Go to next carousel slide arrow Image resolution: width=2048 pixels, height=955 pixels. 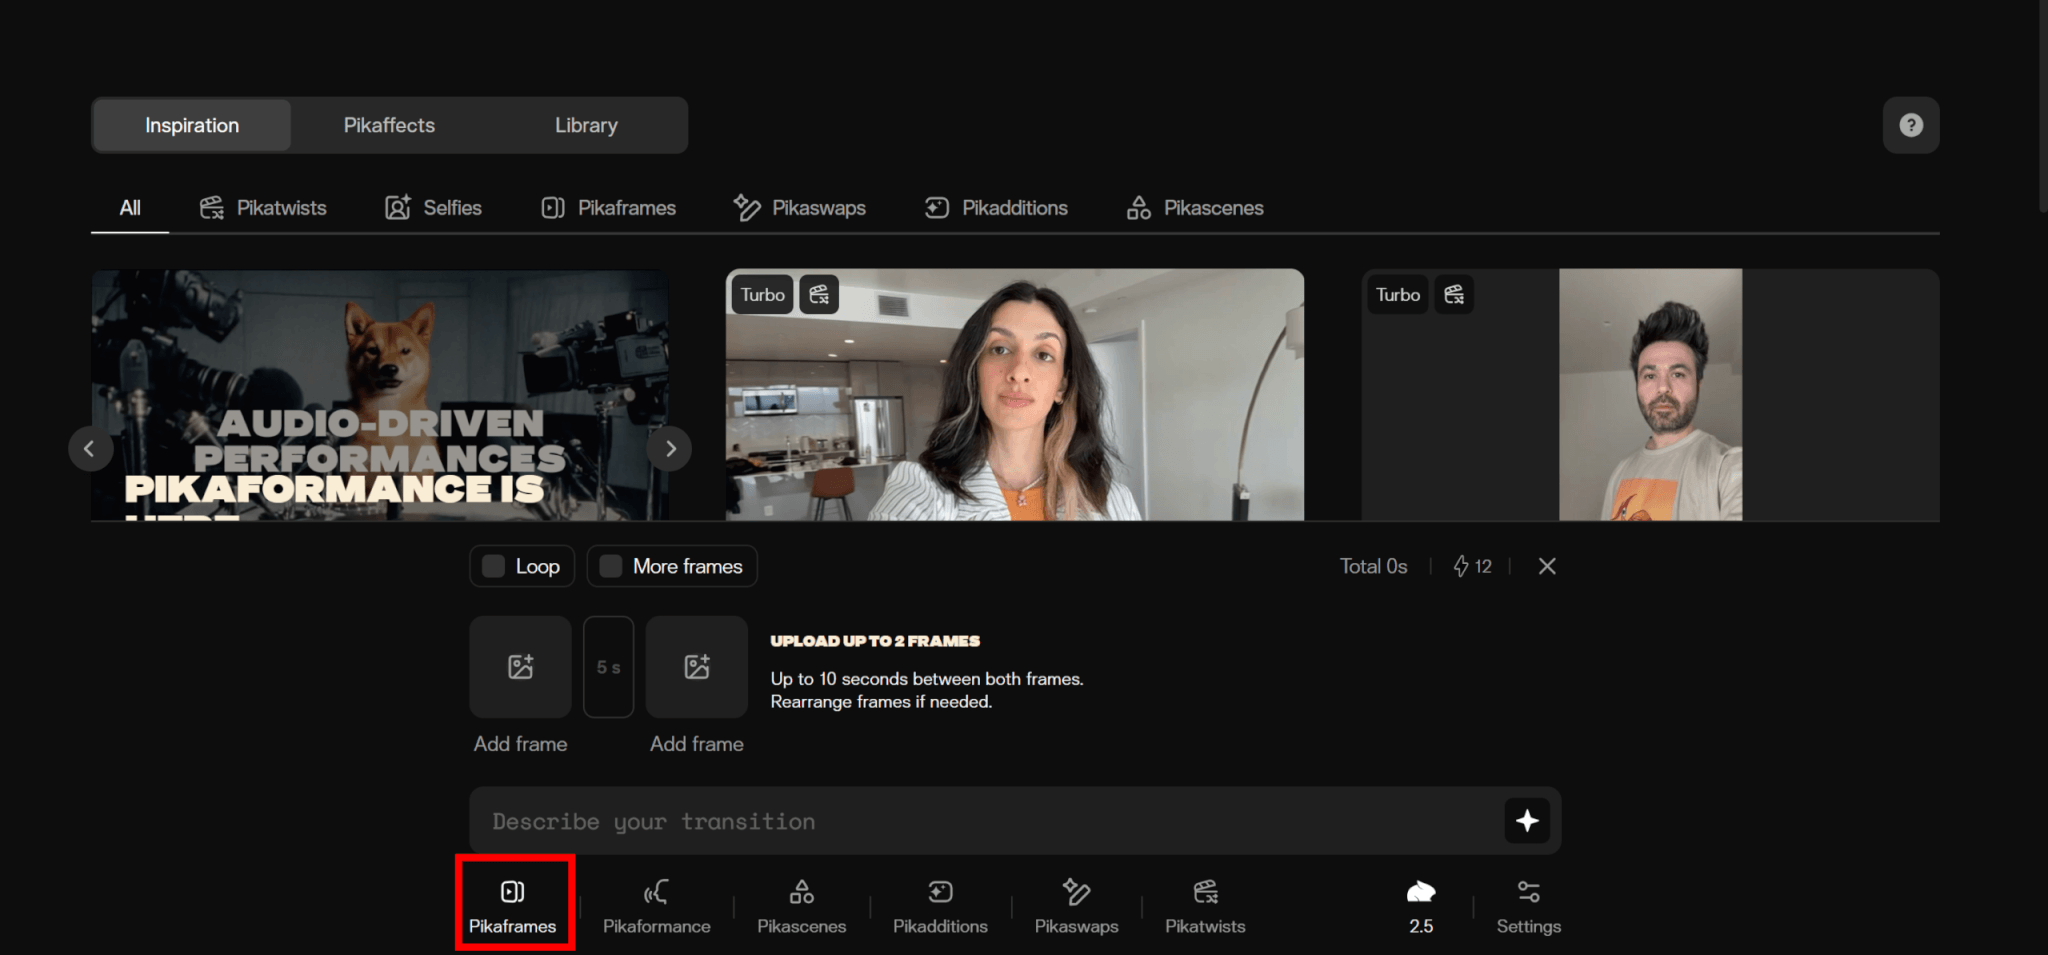(x=670, y=449)
